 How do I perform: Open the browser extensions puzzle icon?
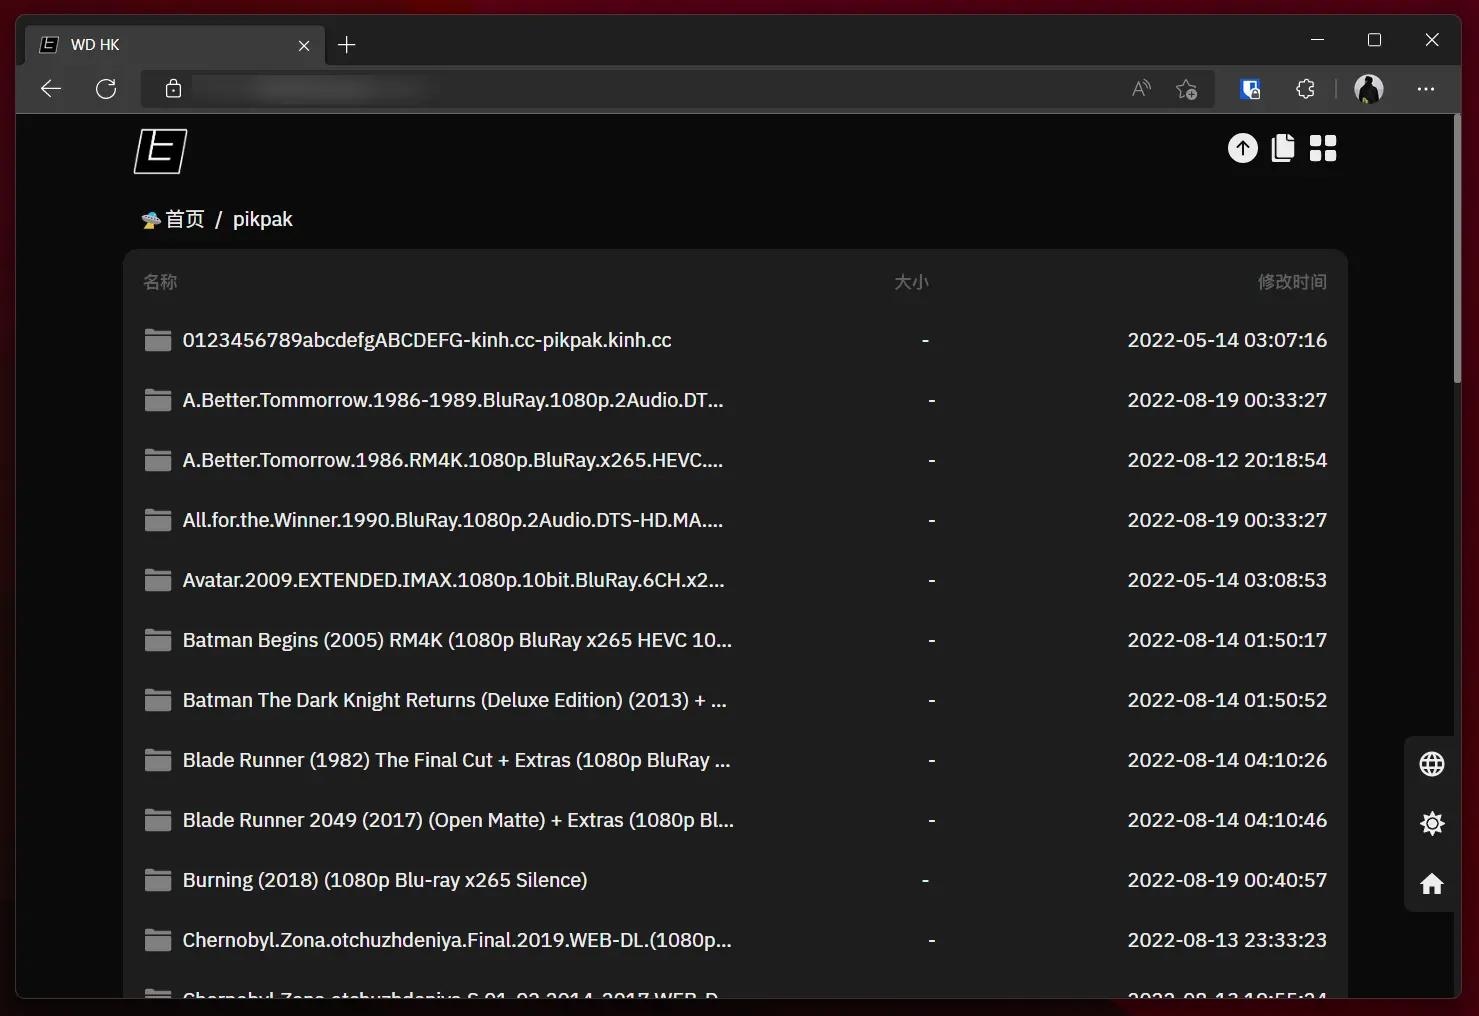click(1305, 89)
